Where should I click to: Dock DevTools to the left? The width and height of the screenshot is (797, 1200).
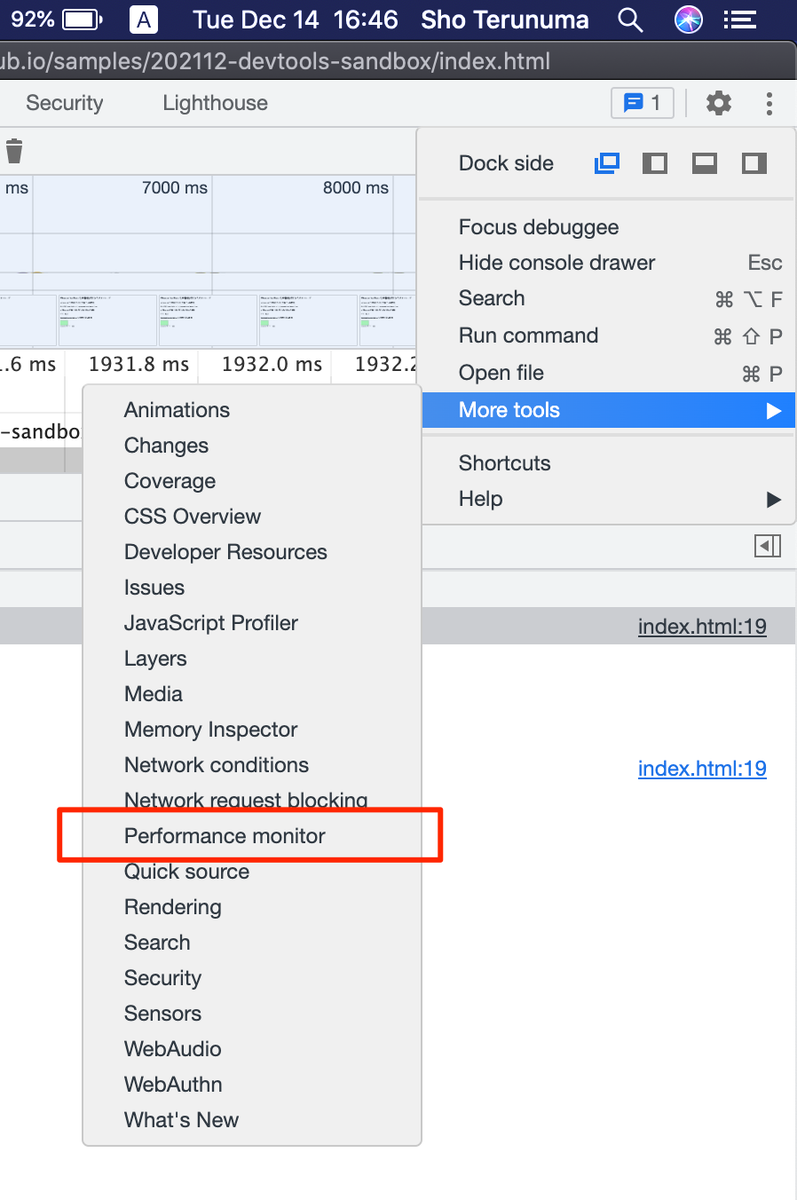[x=655, y=163]
